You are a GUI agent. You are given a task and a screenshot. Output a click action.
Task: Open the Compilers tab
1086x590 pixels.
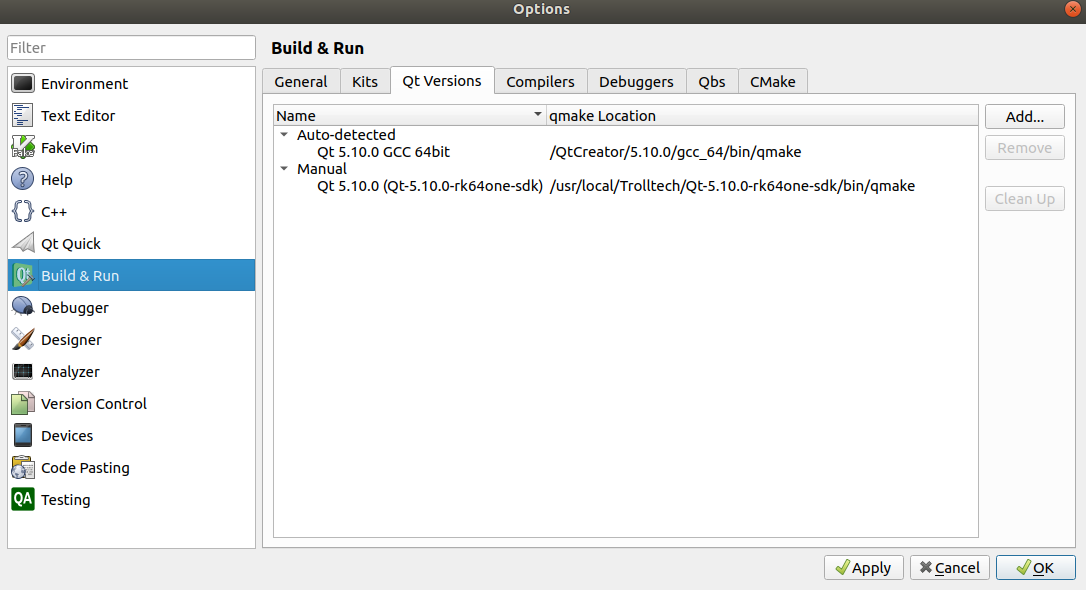540,82
